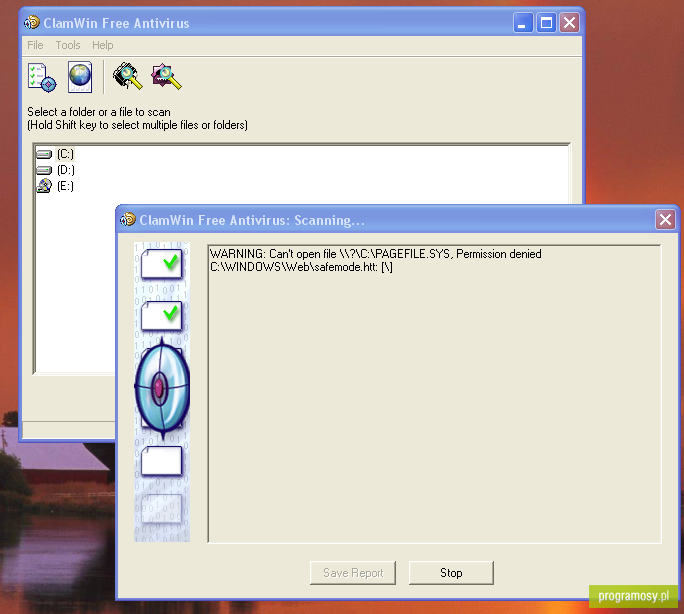Click the C: hard drive icon
This screenshot has width=684, height=614.
pyautogui.click(x=44, y=154)
